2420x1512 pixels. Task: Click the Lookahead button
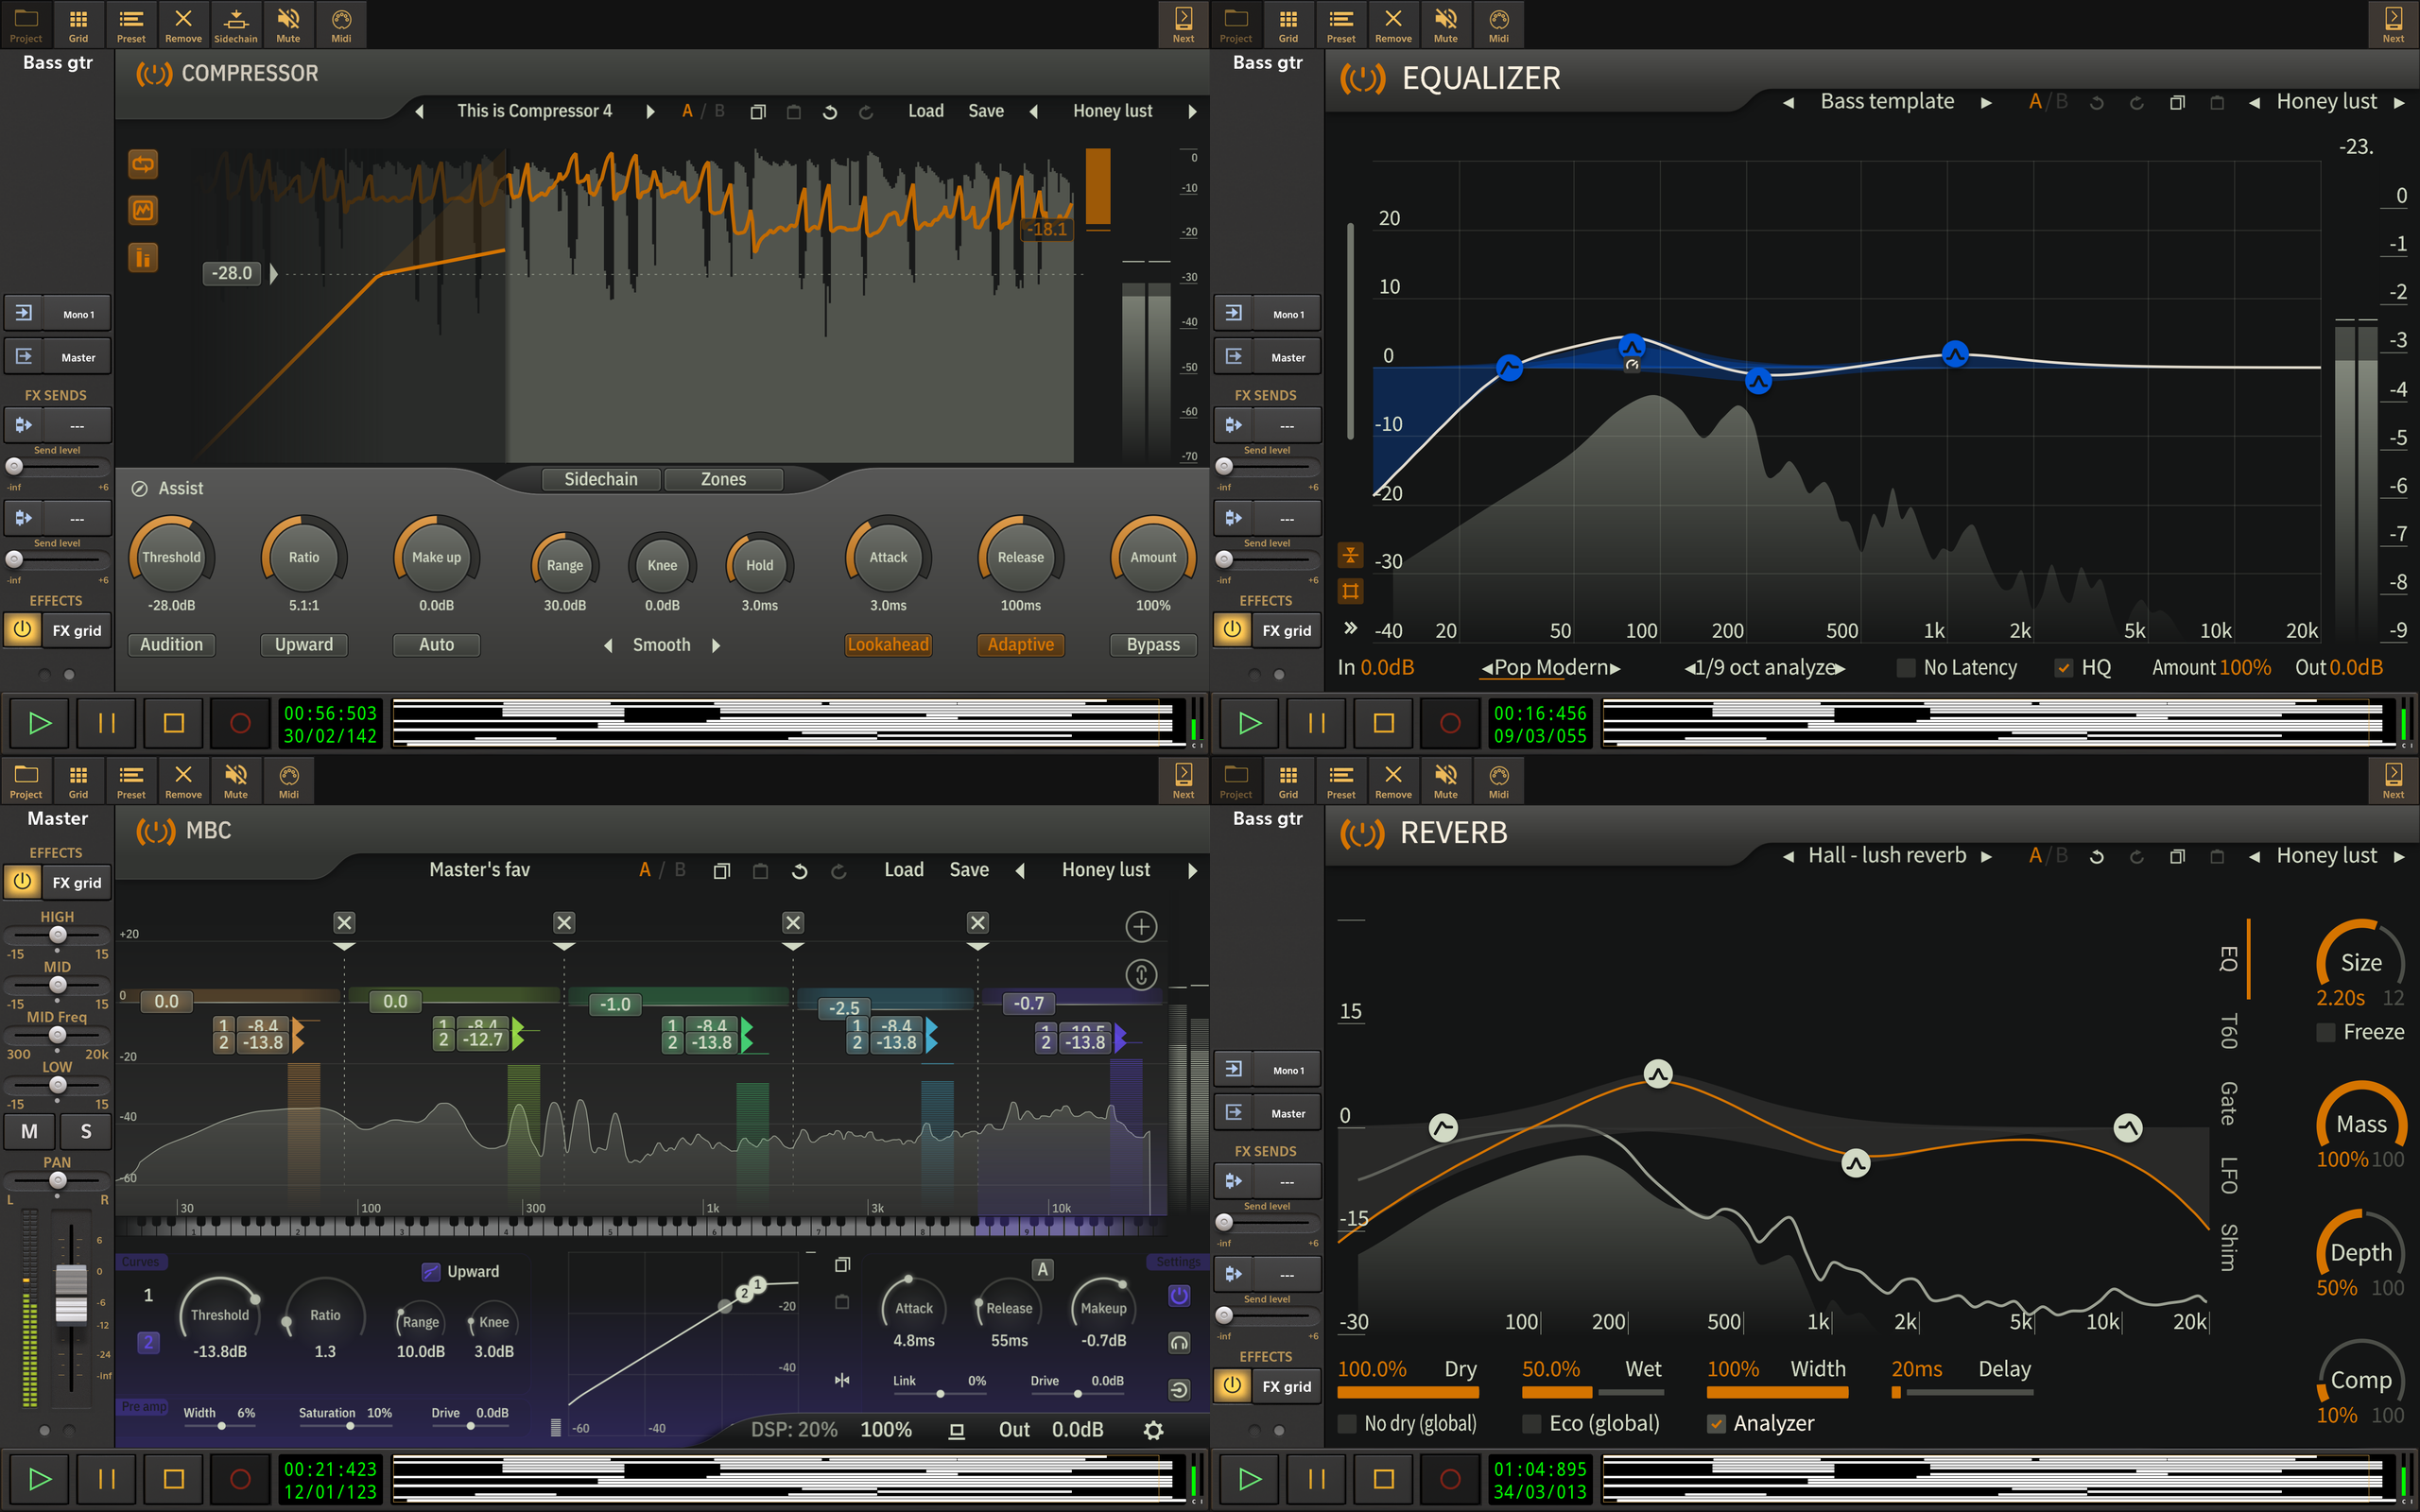[888, 645]
